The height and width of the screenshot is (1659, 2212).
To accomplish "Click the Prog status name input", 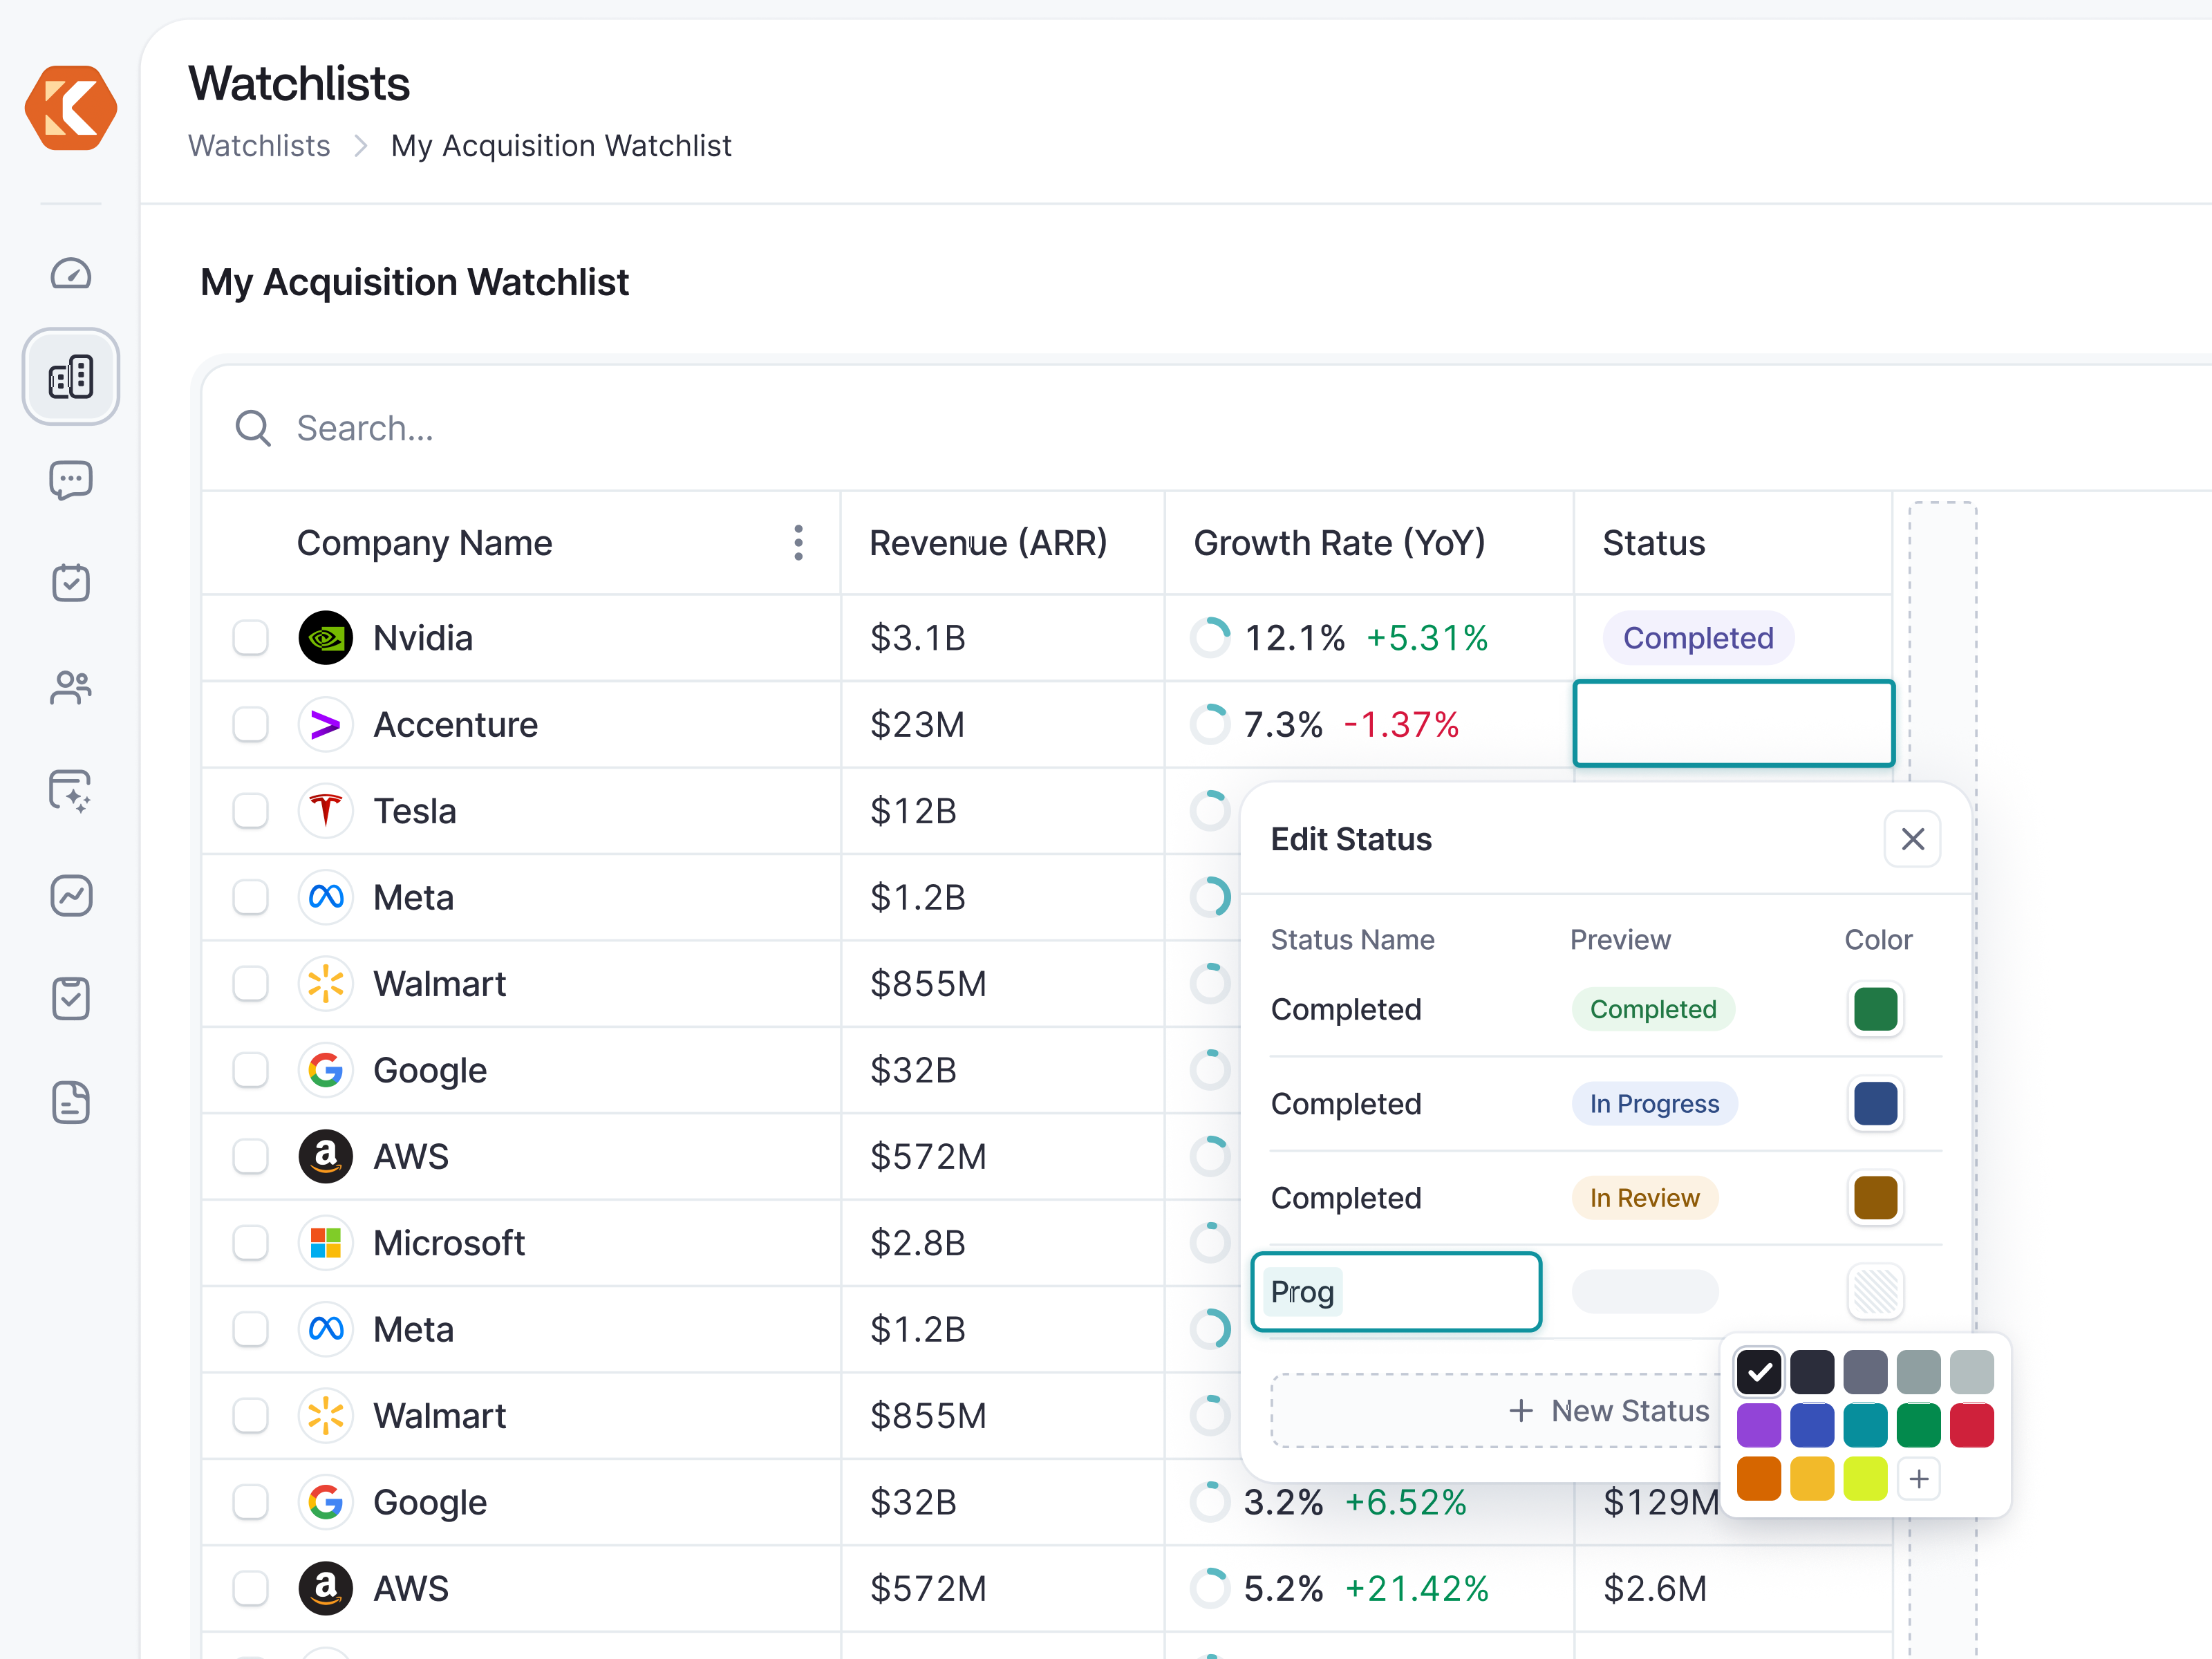I will pyautogui.click(x=1396, y=1292).
